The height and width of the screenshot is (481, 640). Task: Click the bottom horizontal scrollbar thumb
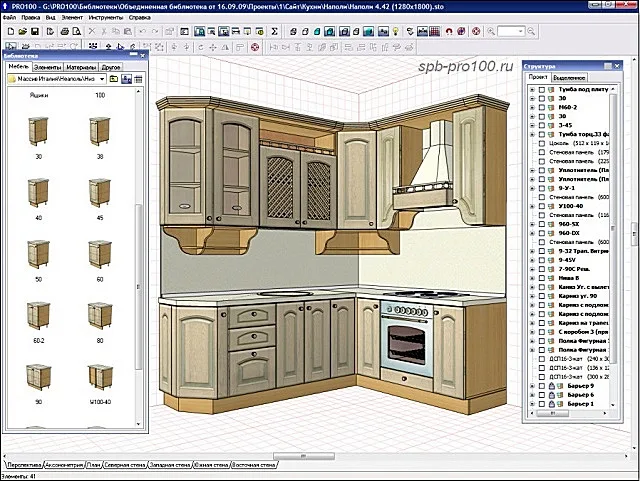[x=304, y=456]
